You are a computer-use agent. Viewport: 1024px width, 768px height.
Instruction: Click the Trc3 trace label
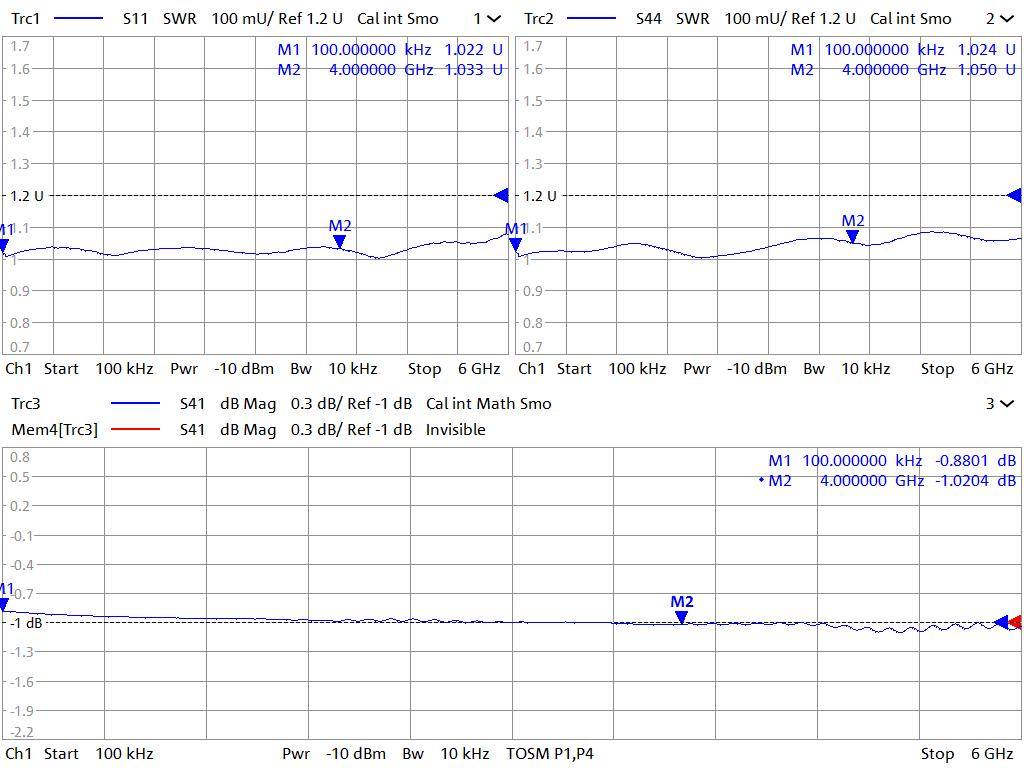click(26, 404)
